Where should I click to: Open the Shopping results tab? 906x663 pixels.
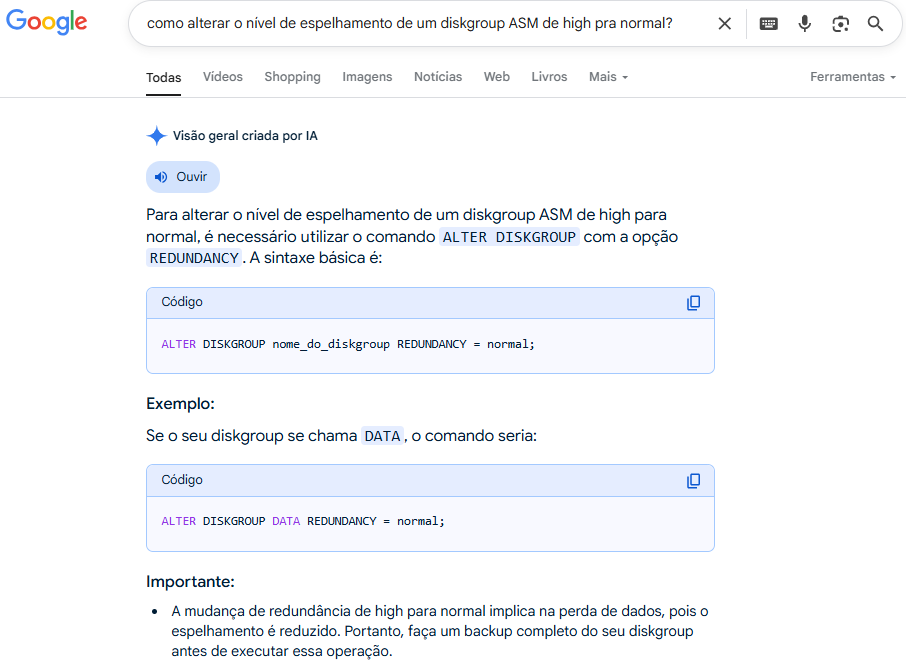[292, 77]
